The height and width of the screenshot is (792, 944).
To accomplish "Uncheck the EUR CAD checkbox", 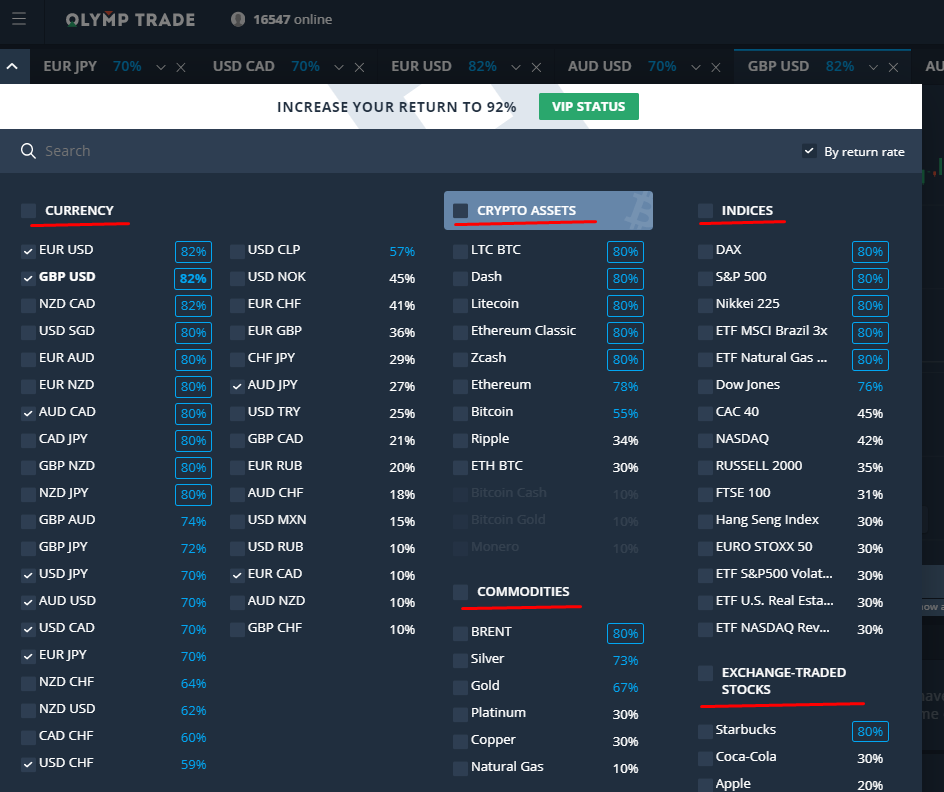I will pyautogui.click(x=237, y=575).
